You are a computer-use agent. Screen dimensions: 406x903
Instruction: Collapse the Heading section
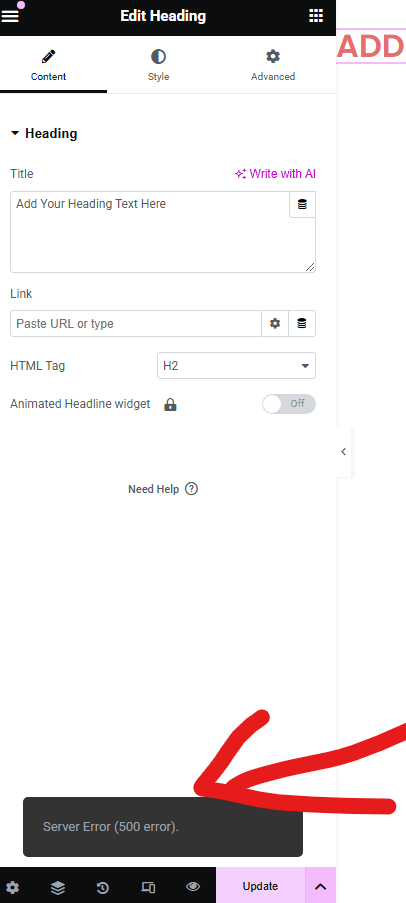(x=44, y=134)
